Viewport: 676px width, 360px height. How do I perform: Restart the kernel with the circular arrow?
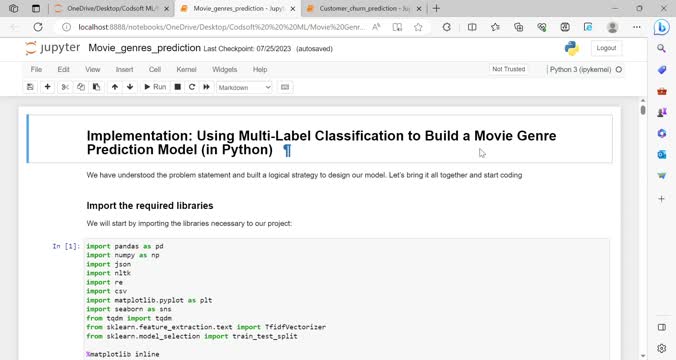pos(192,87)
